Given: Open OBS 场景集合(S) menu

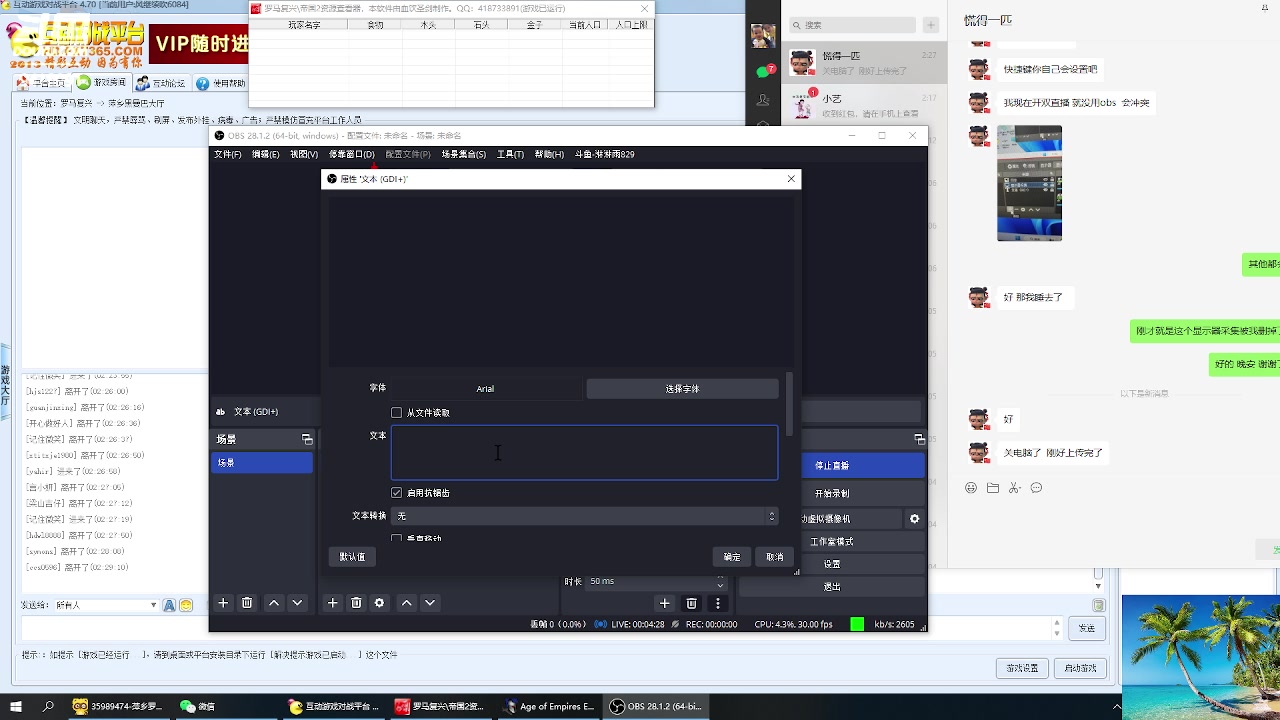Looking at the screenshot, I should click(464, 154).
